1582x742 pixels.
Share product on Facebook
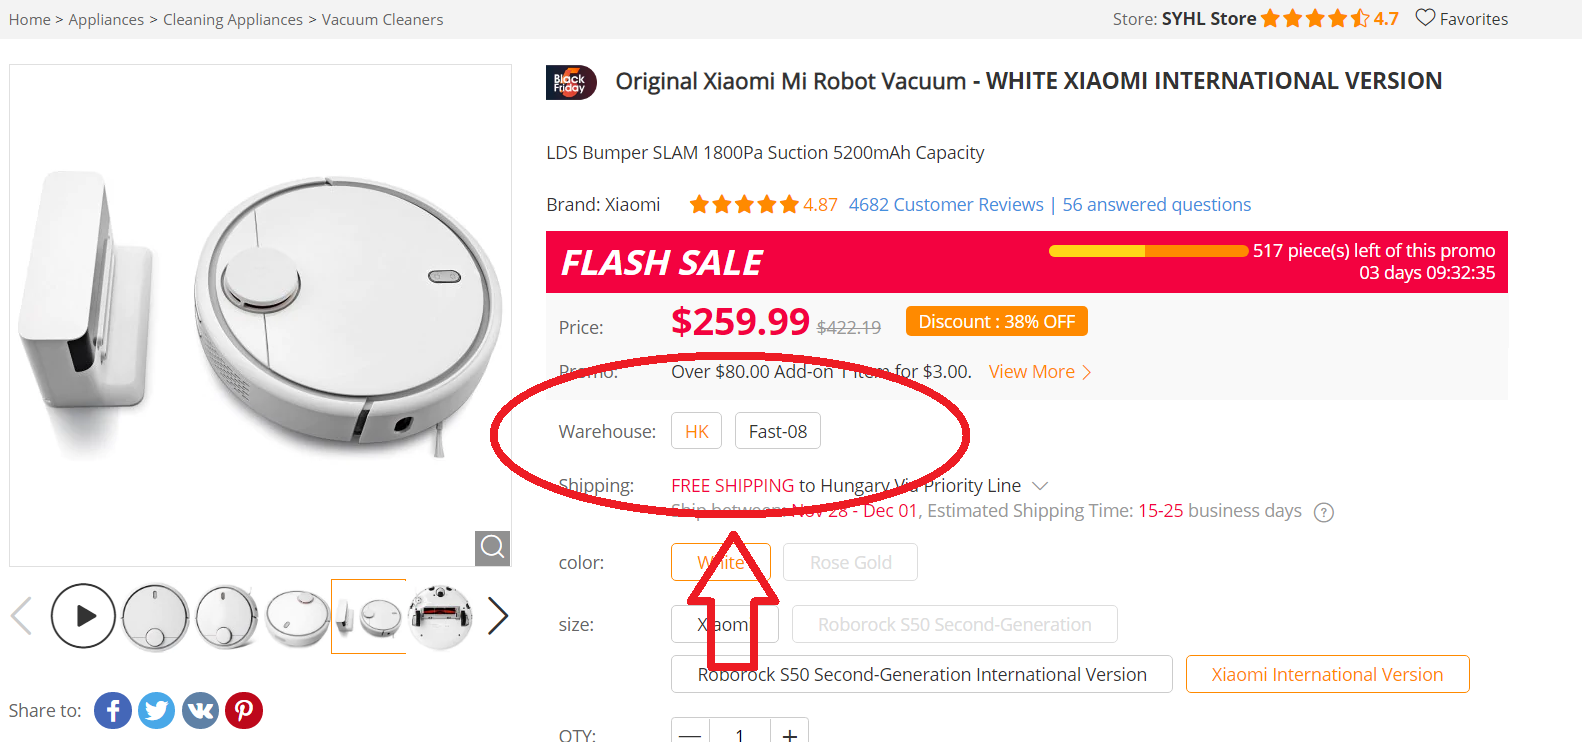[113, 711]
